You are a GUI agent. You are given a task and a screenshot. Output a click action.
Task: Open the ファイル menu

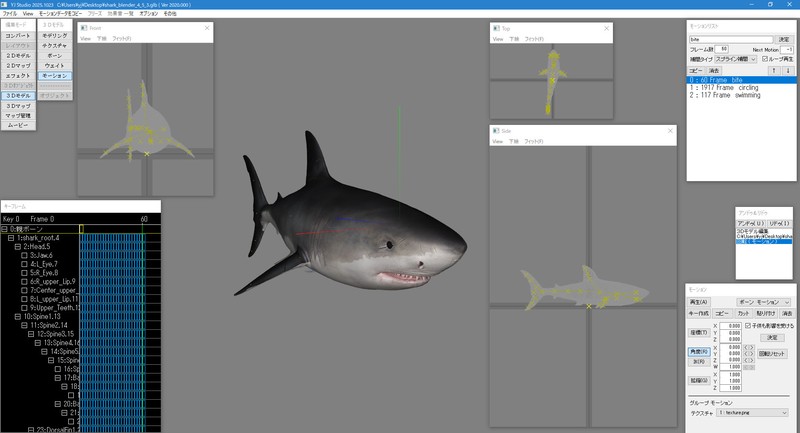(x=10, y=14)
